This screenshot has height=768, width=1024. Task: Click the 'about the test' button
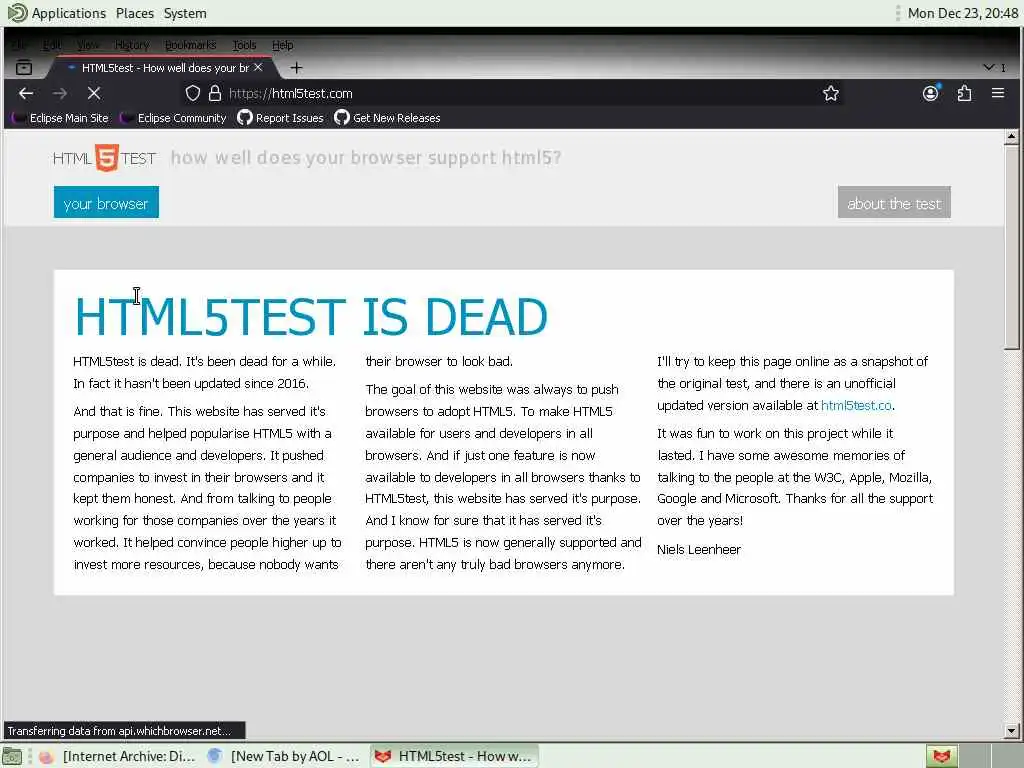click(x=894, y=202)
